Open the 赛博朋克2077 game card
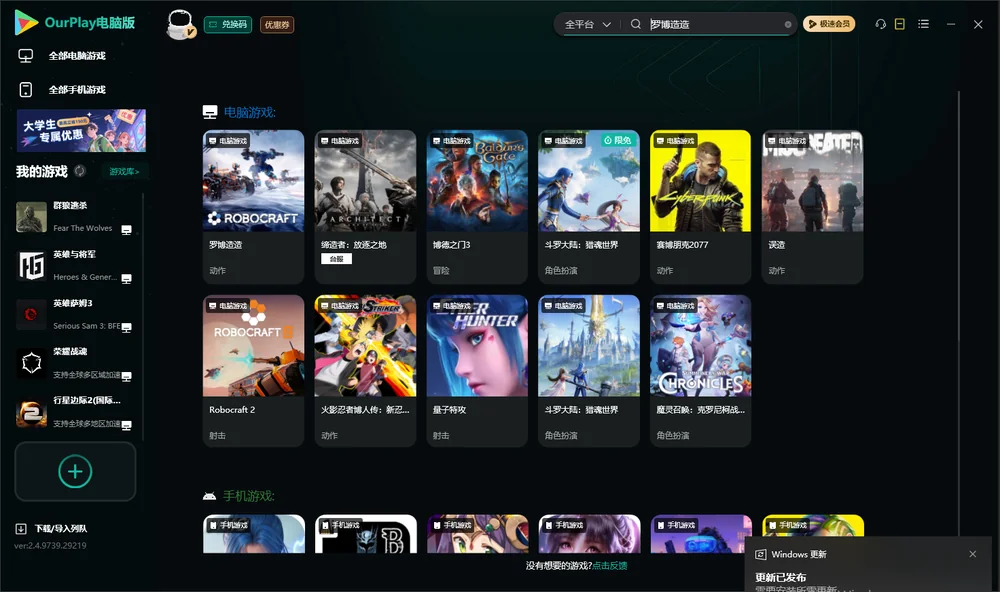The image size is (1000, 592). click(700, 207)
